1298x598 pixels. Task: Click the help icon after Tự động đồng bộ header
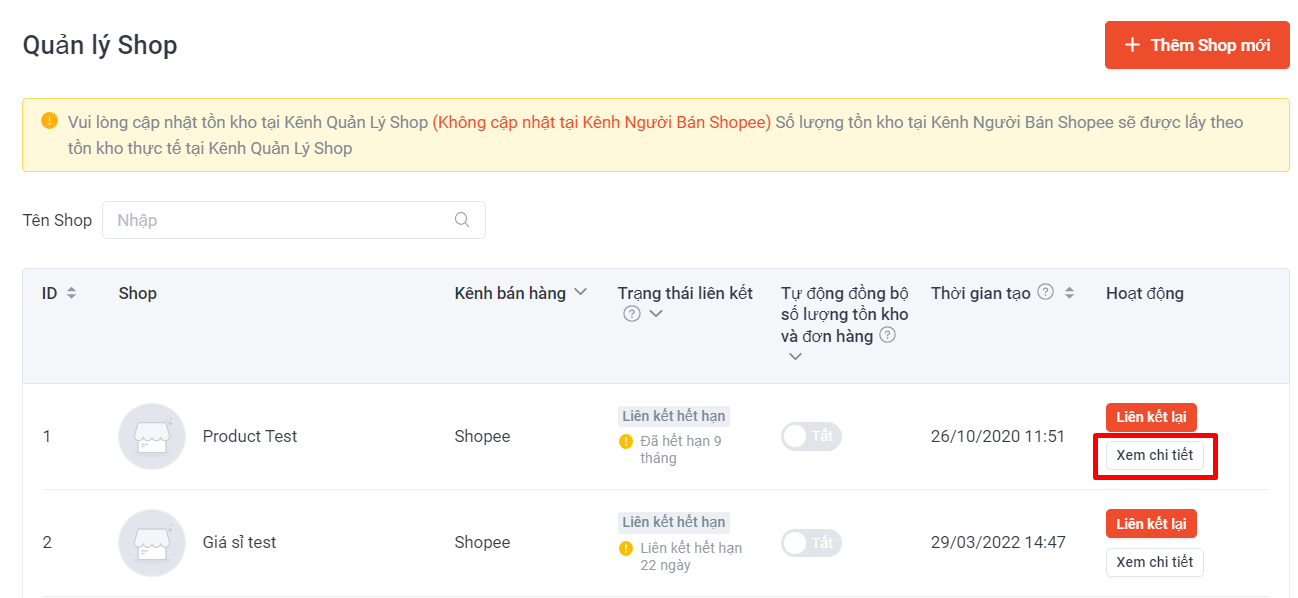tap(887, 335)
